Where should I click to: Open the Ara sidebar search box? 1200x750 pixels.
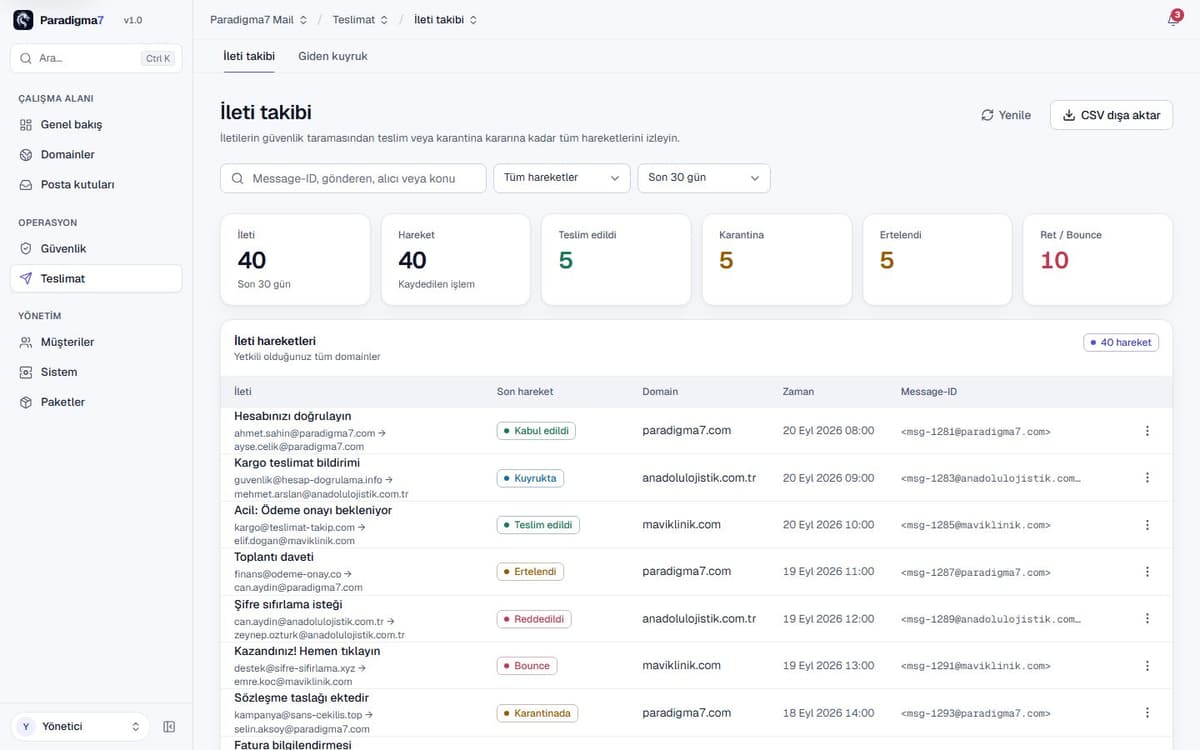(x=96, y=58)
